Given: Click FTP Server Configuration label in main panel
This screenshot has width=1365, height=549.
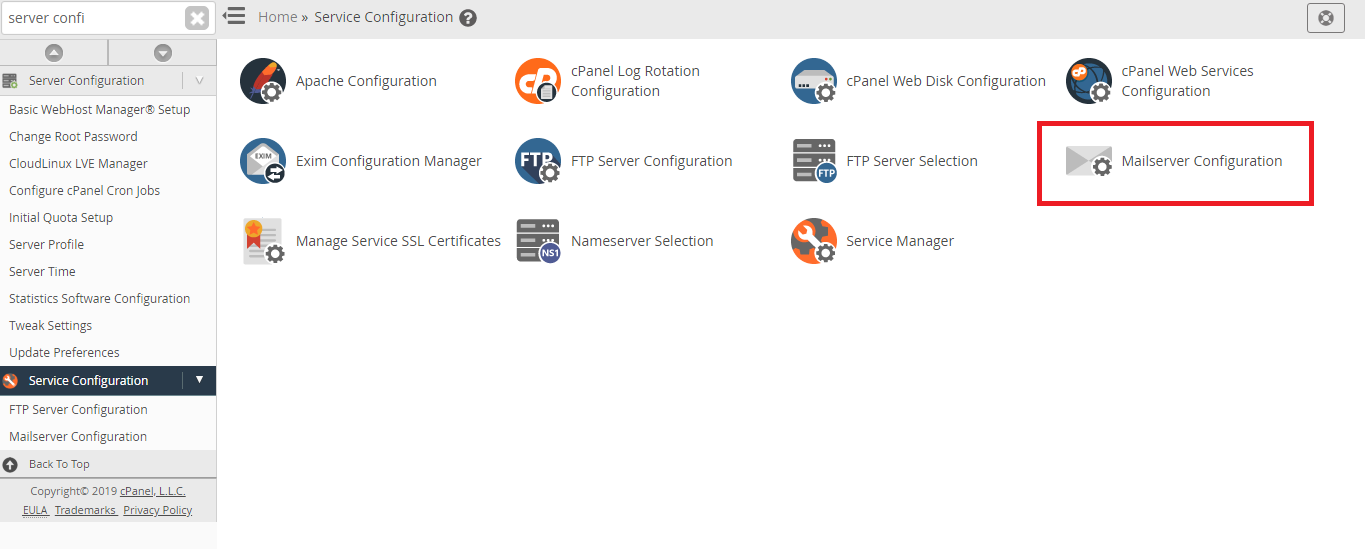Looking at the screenshot, I should point(652,161).
